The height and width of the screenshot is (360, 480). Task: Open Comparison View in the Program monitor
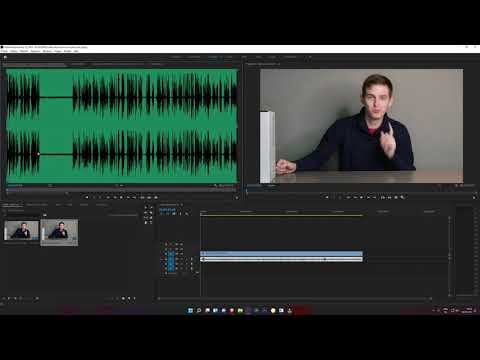[402, 197]
